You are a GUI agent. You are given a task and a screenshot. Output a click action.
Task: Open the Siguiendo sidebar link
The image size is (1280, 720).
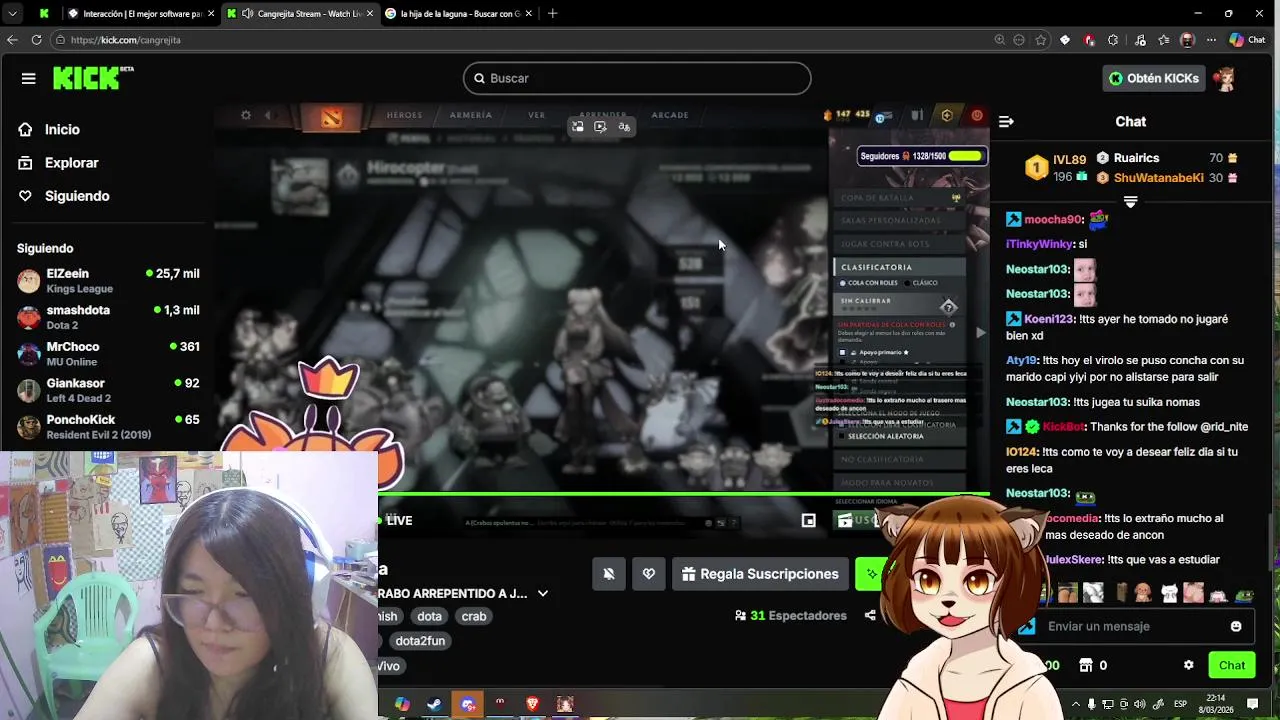65,196
